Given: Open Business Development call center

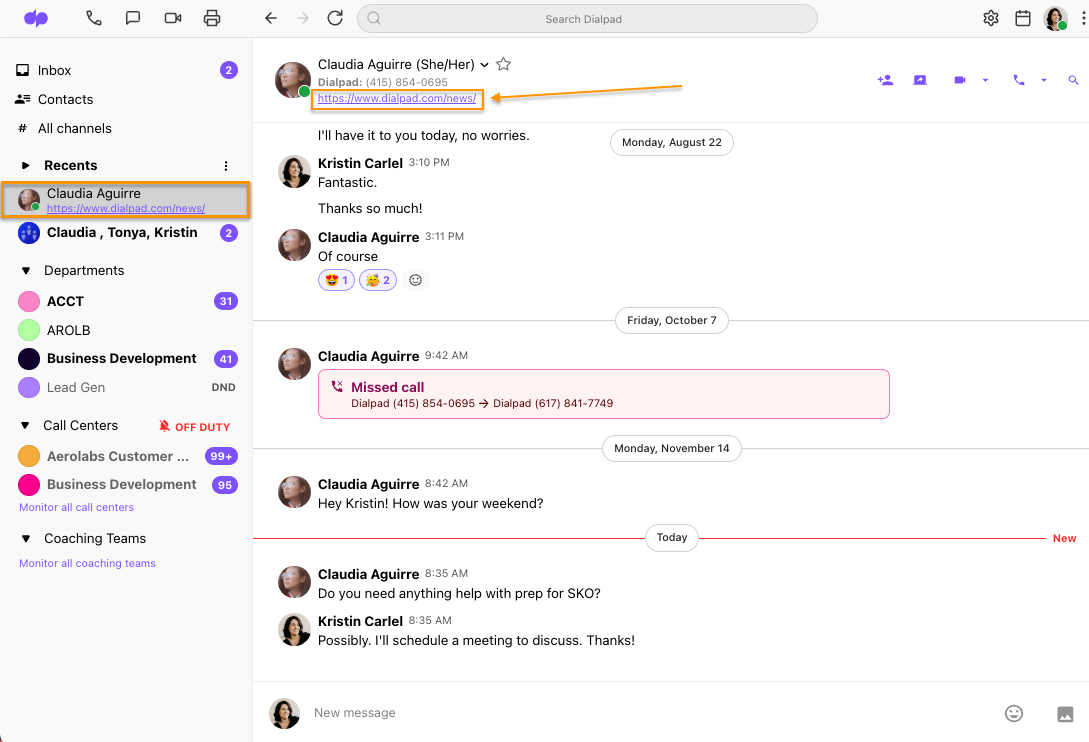Looking at the screenshot, I should pyautogui.click(x=126, y=485).
